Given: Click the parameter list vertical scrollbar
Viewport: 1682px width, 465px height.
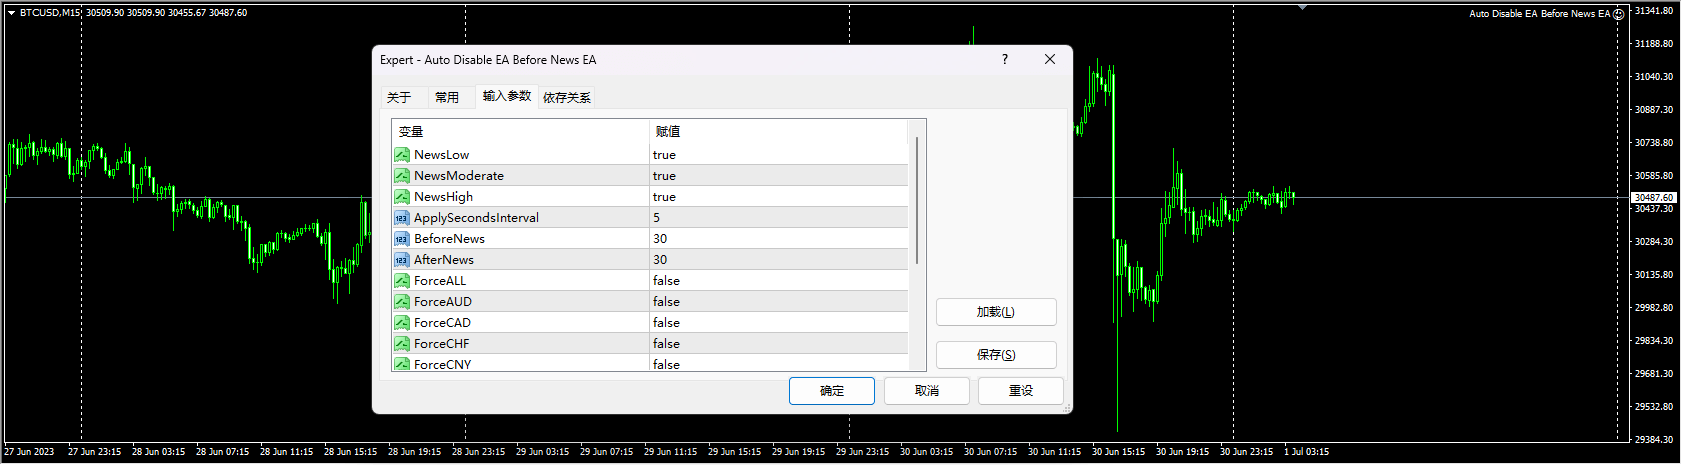Looking at the screenshot, I should coord(917,200).
